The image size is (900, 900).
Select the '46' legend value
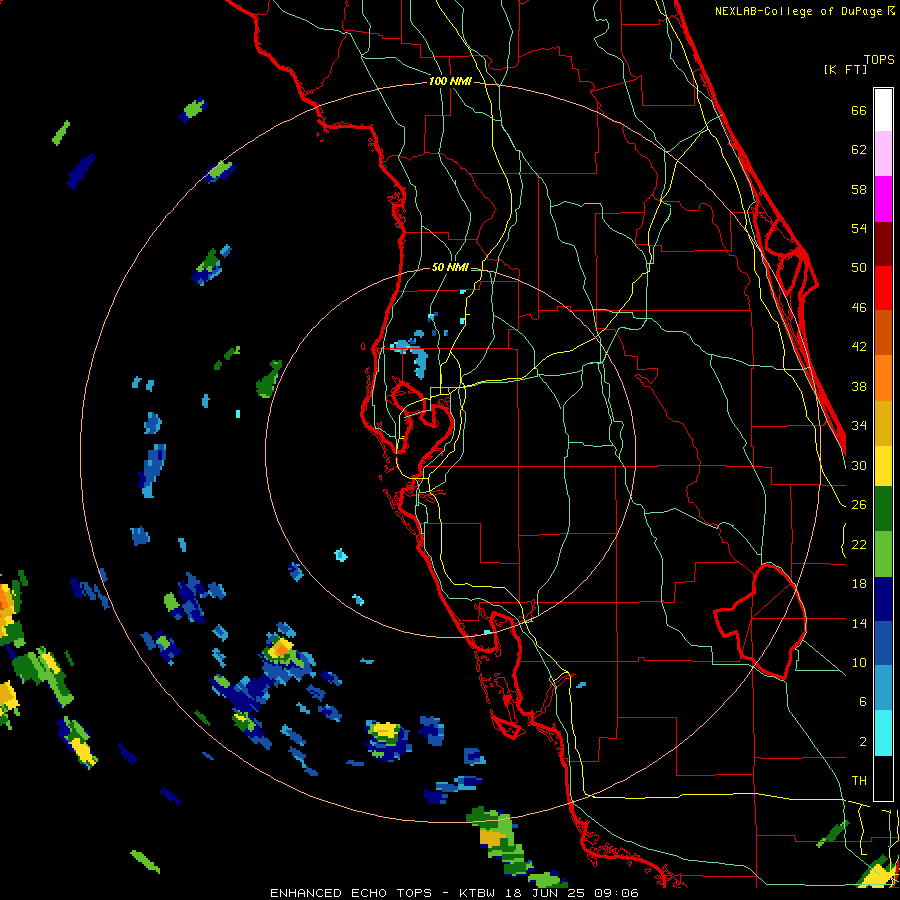[859, 308]
